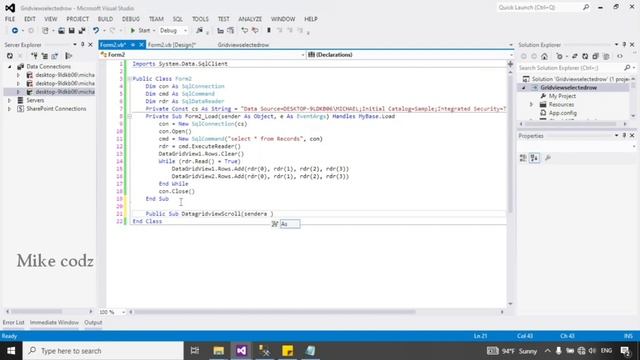
Task: Select the Gridviewselectedrow project node
Action: pos(569,88)
